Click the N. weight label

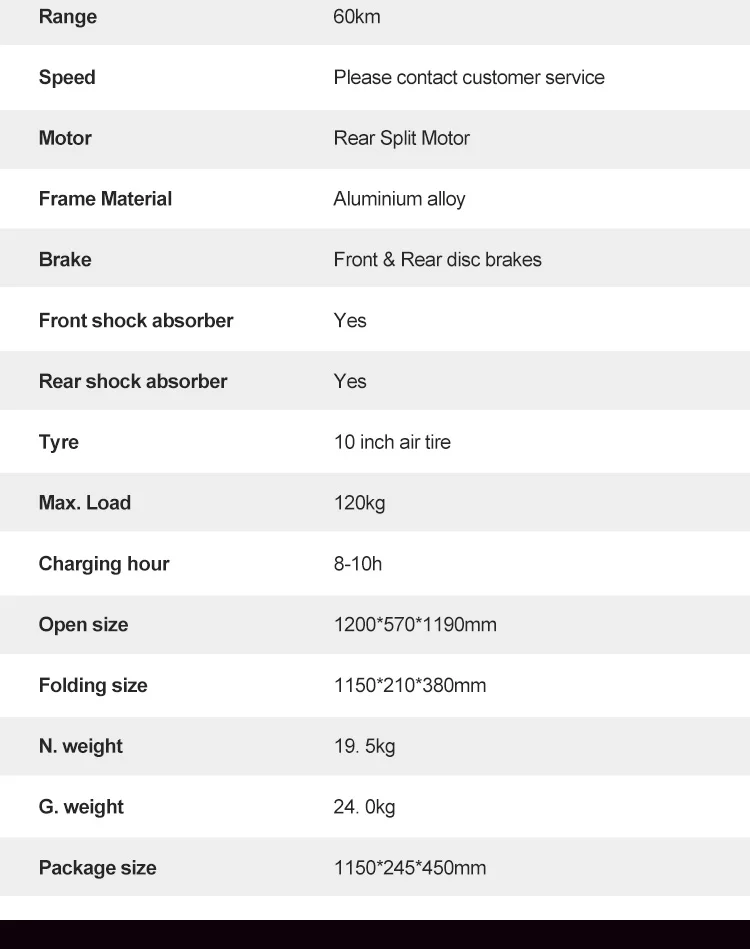[x=81, y=746]
